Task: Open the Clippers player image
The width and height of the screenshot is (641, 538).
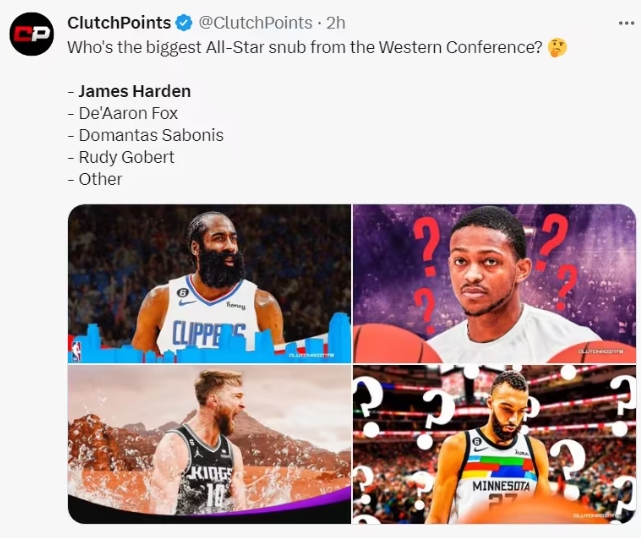Action: (209, 283)
